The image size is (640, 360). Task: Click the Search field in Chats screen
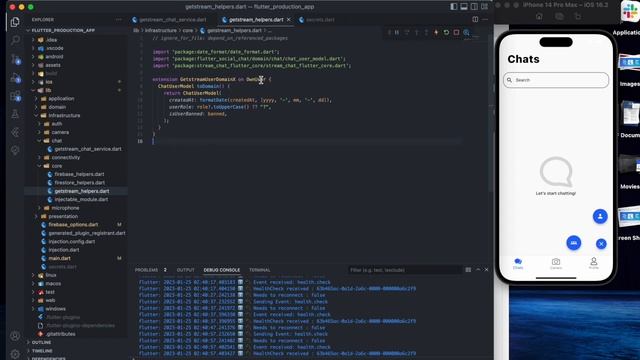coord(556,80)
